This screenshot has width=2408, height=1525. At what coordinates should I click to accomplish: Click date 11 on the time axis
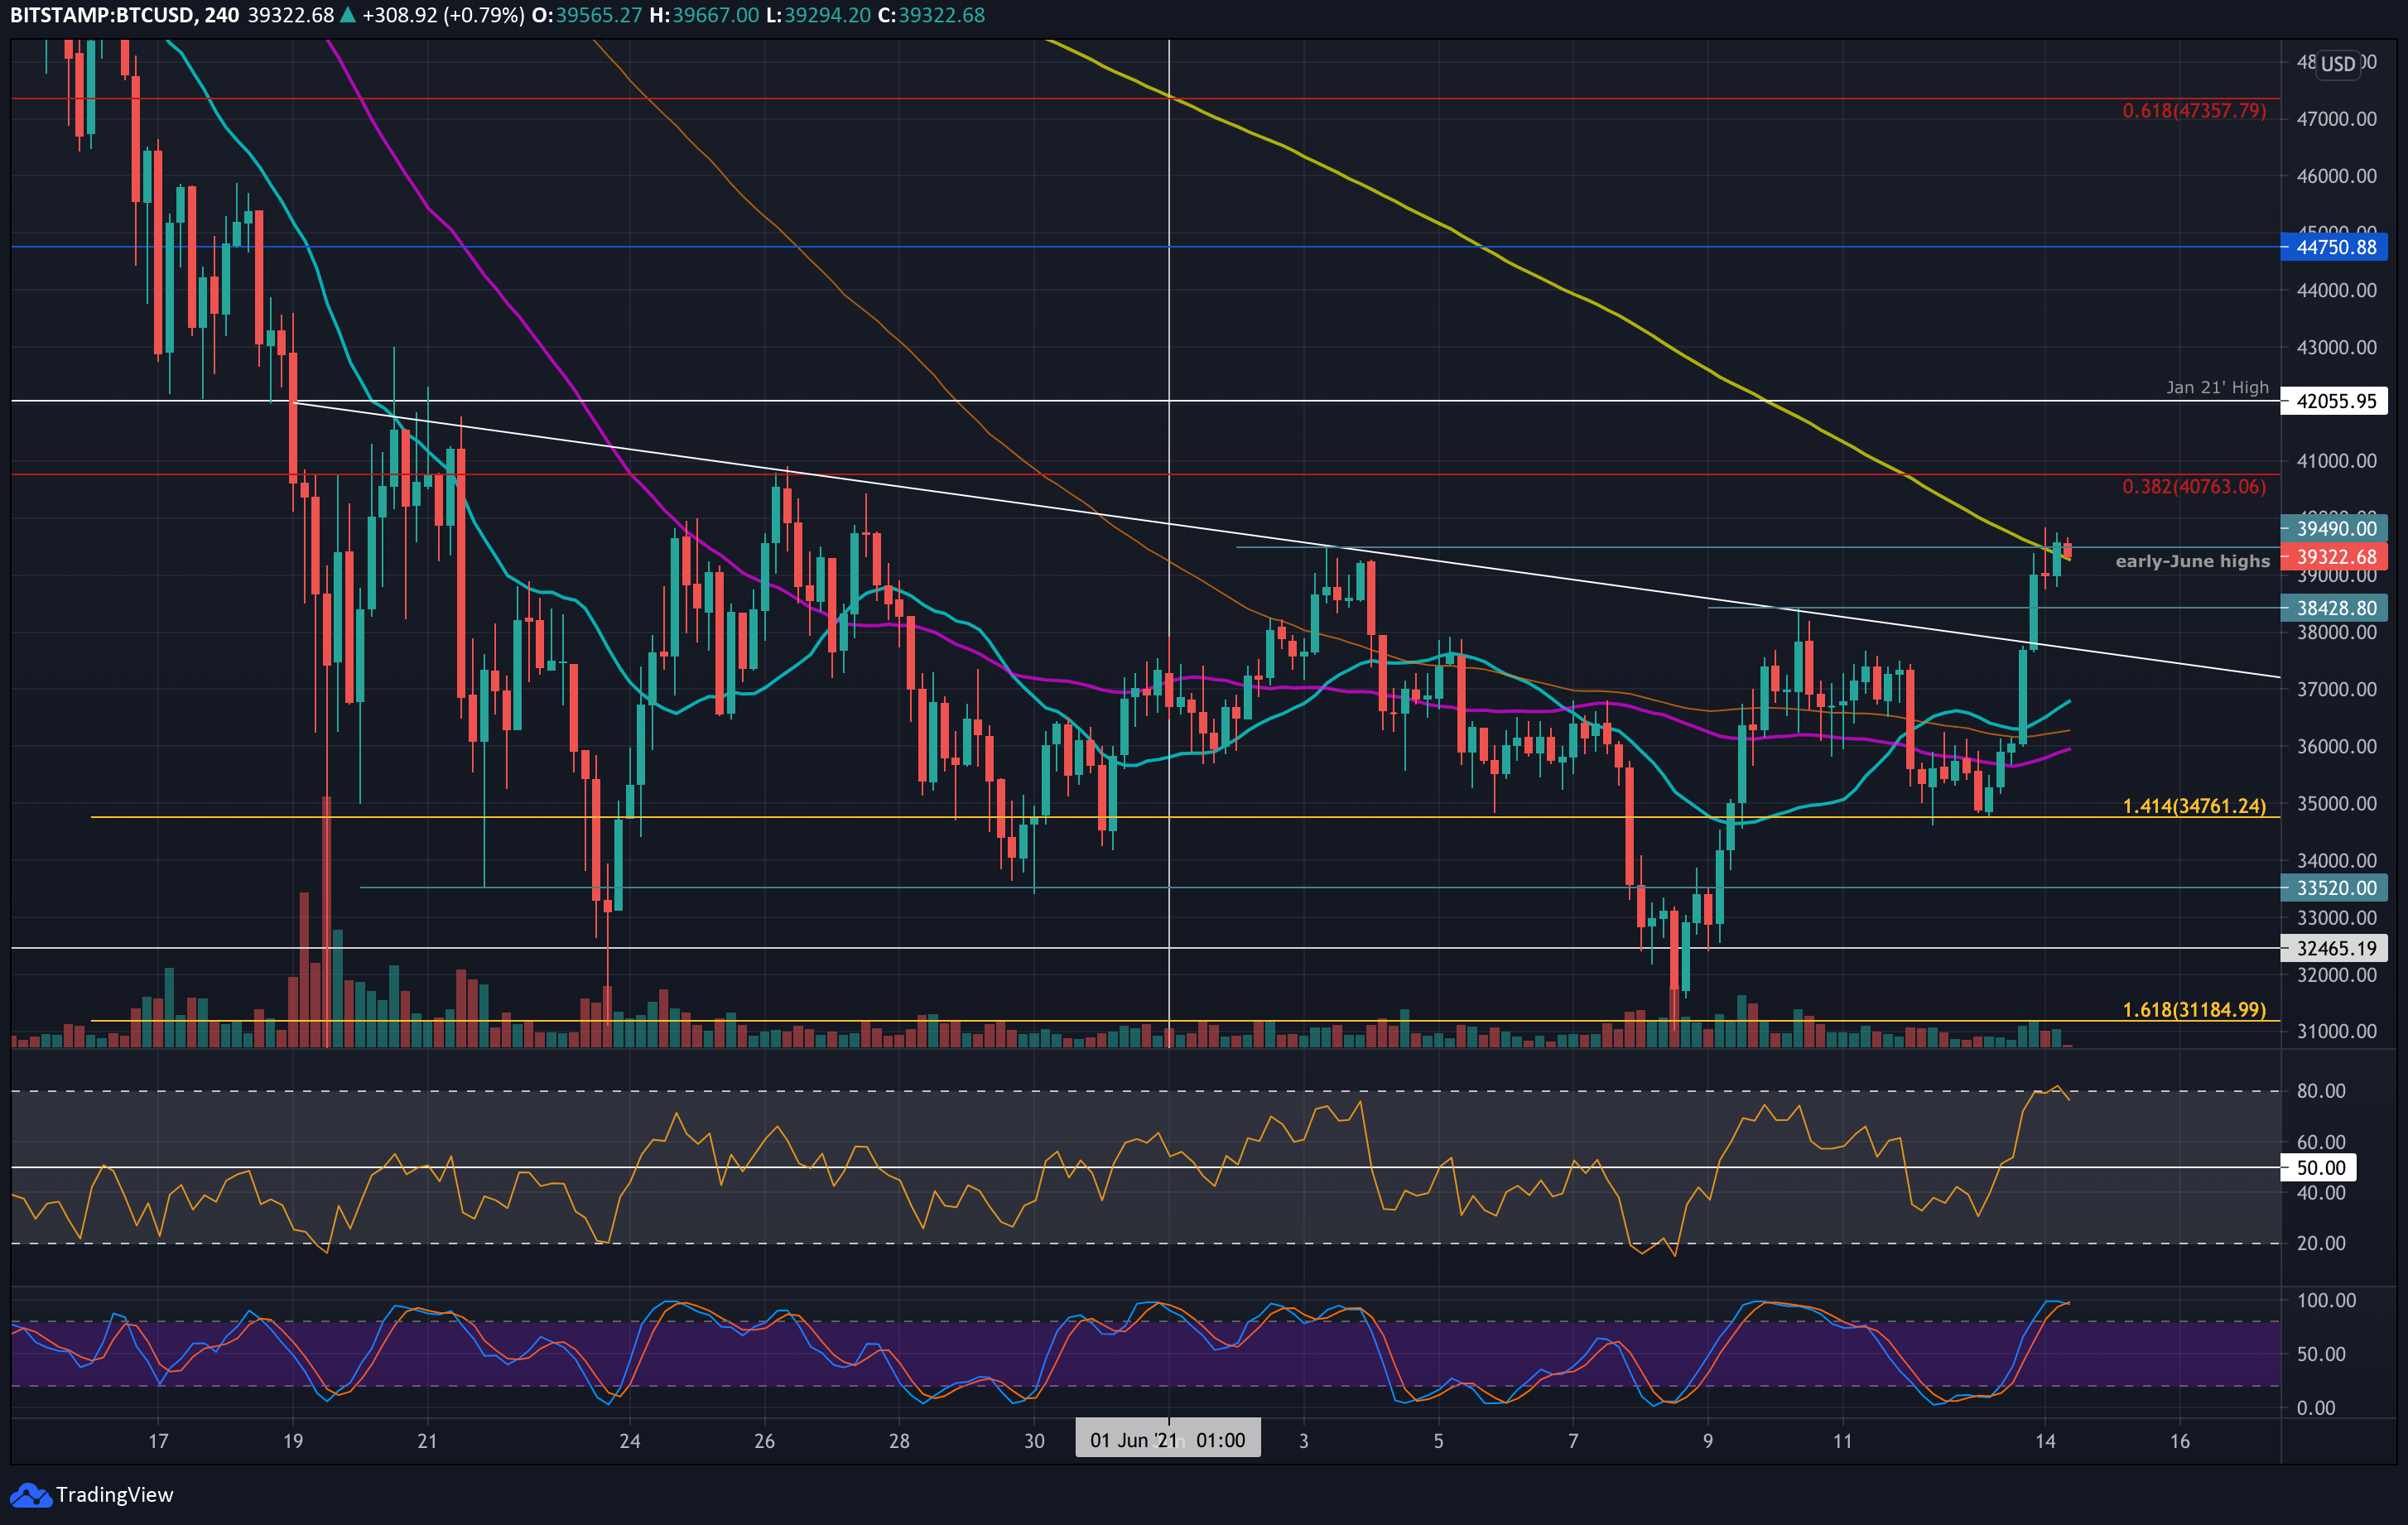tap(1842, 1441)
